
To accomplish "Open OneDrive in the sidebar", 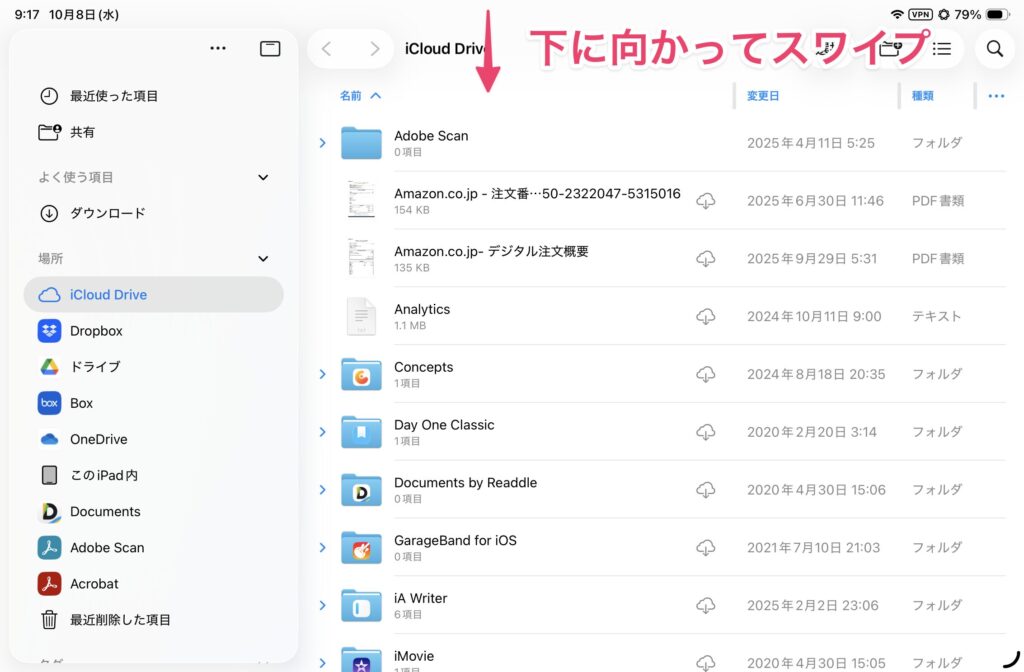I will coord(98,439).
